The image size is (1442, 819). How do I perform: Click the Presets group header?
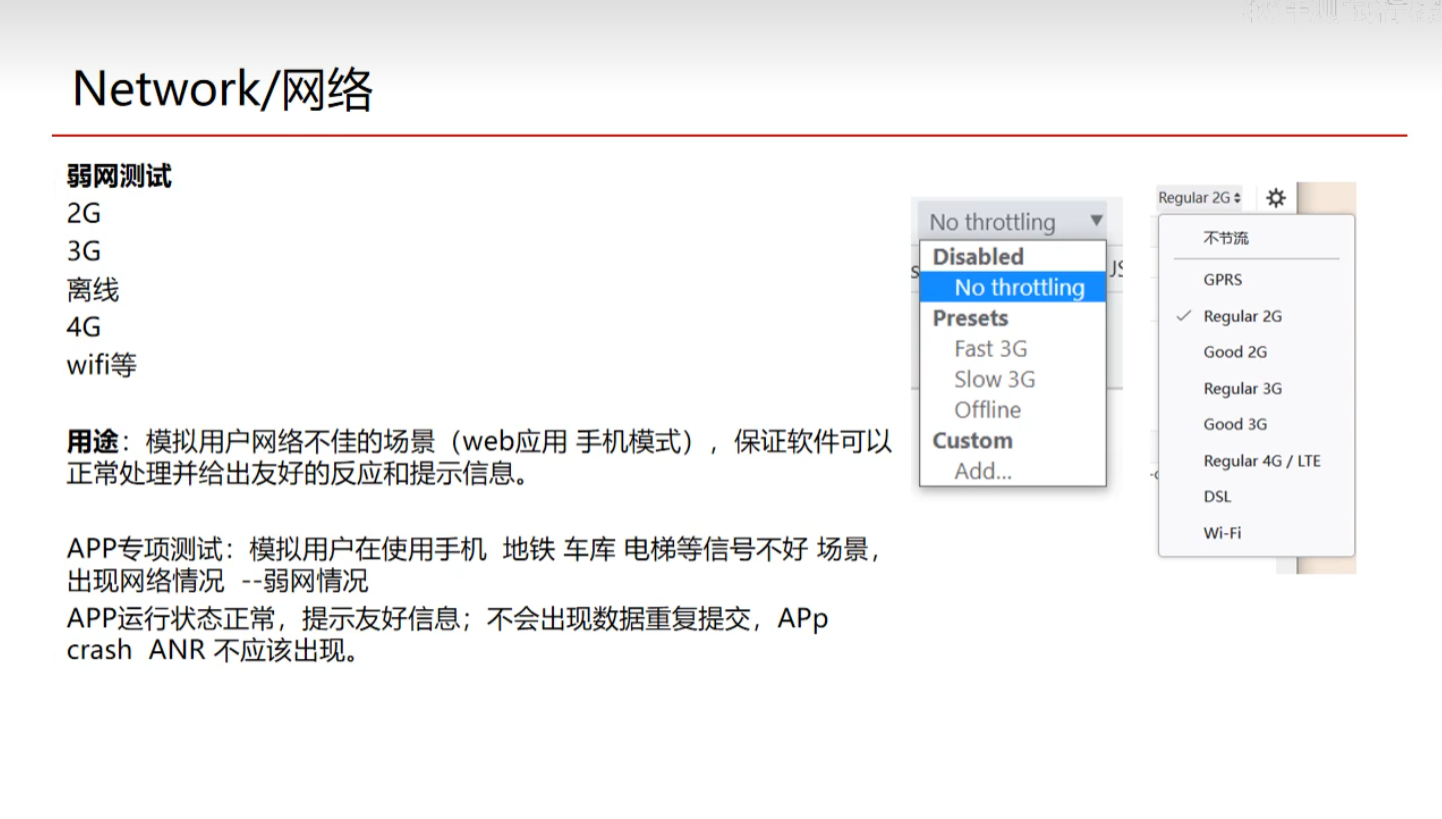tap(970, 318)
